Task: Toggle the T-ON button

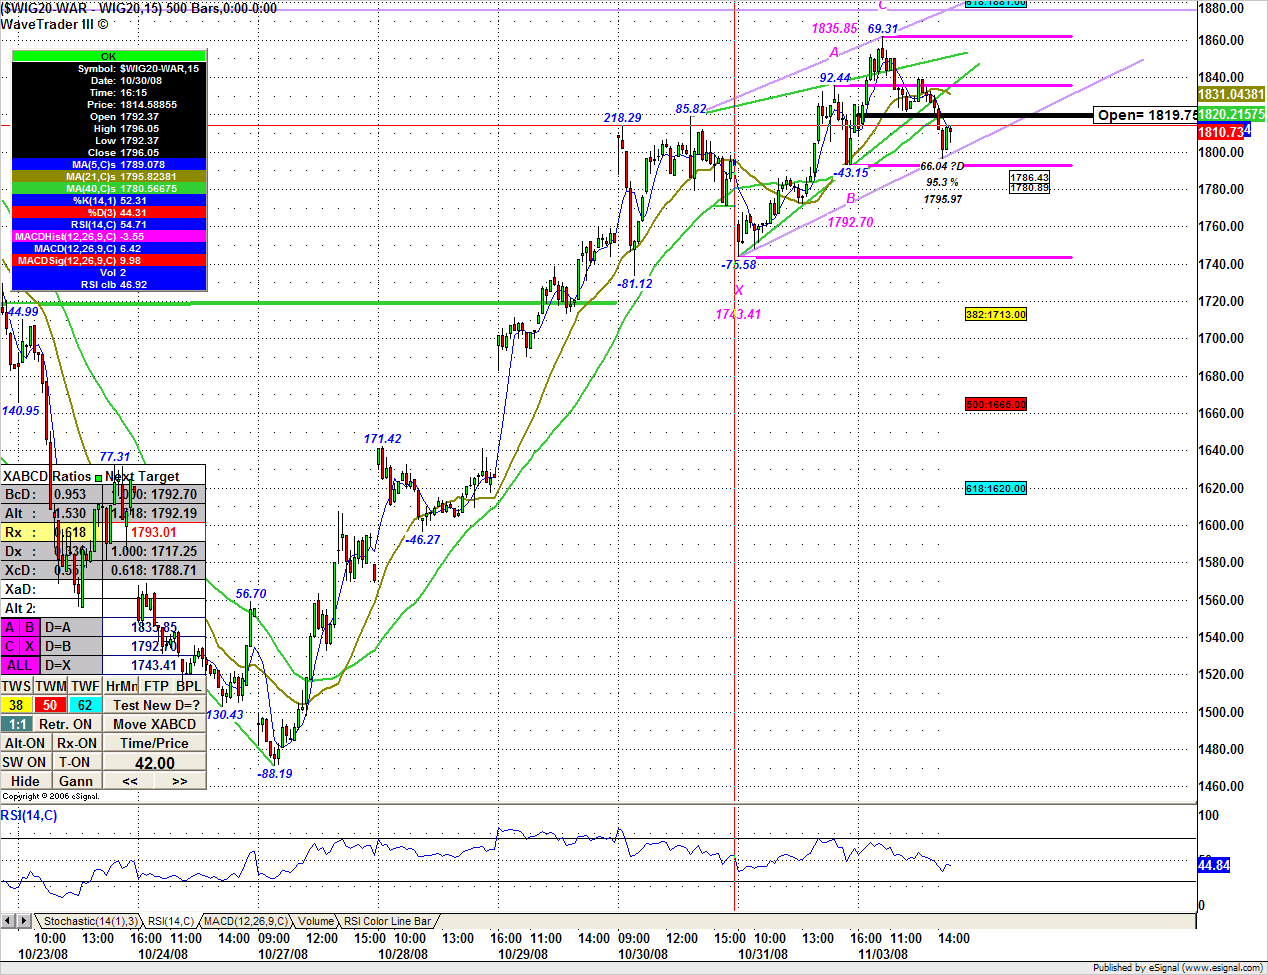Action: coord(77,762)
